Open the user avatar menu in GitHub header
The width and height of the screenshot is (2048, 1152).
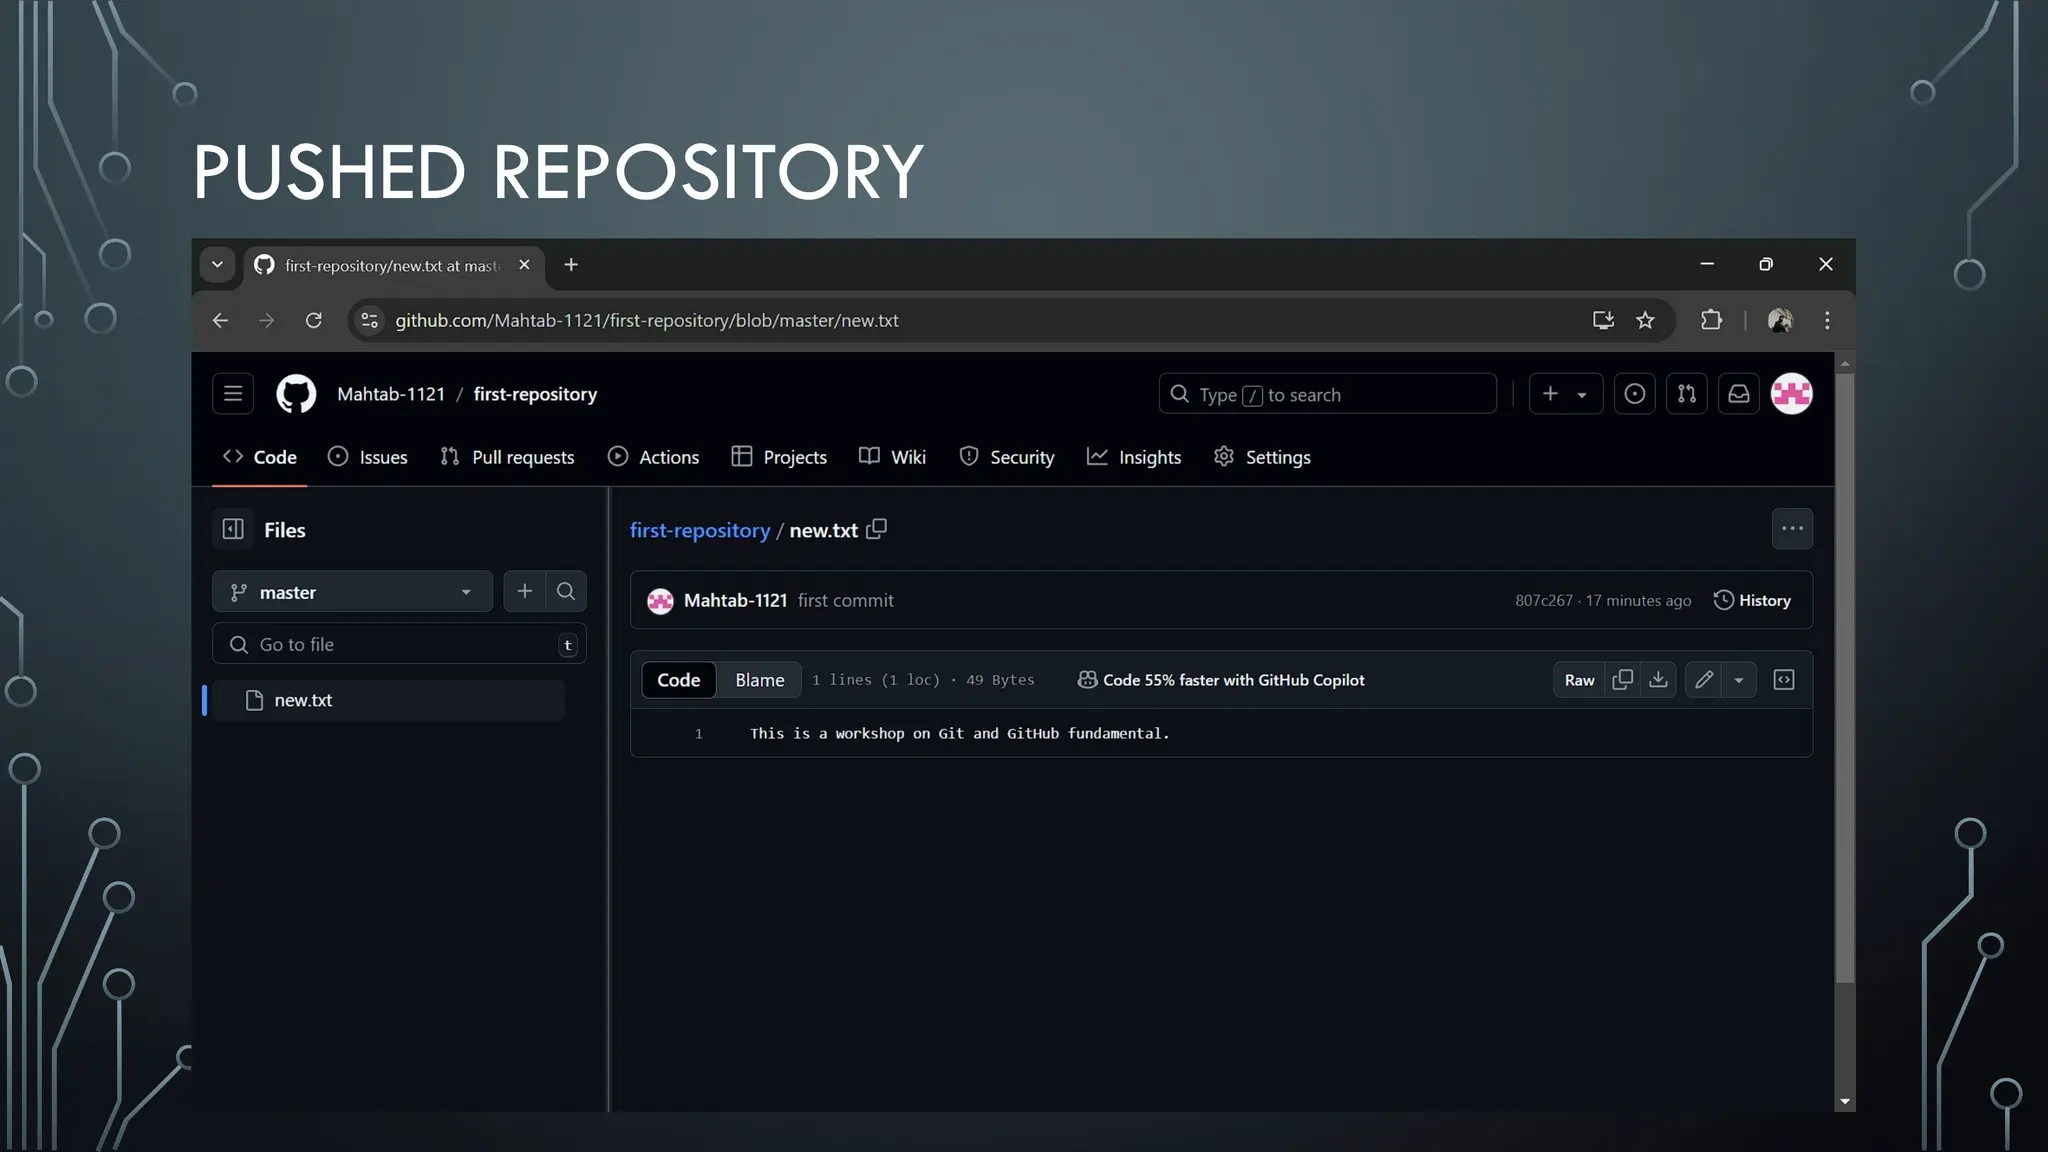(1792, 394)
